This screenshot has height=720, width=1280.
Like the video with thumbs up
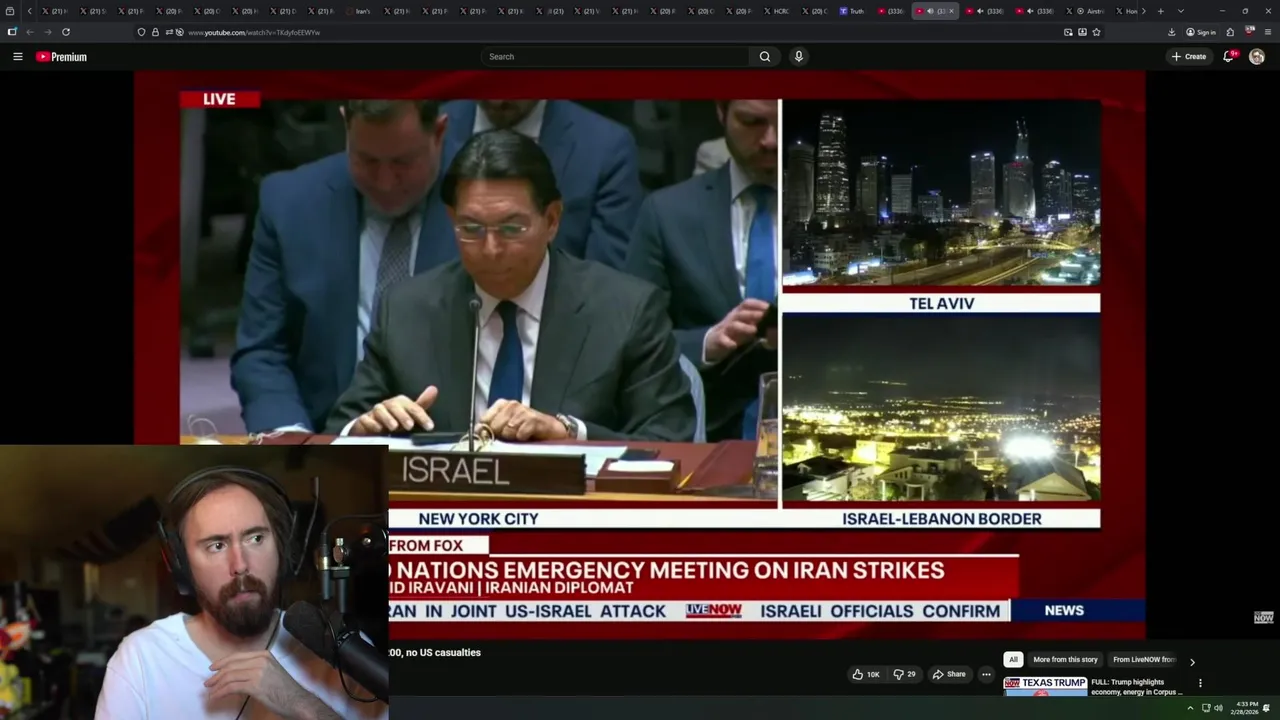[866, 674]
